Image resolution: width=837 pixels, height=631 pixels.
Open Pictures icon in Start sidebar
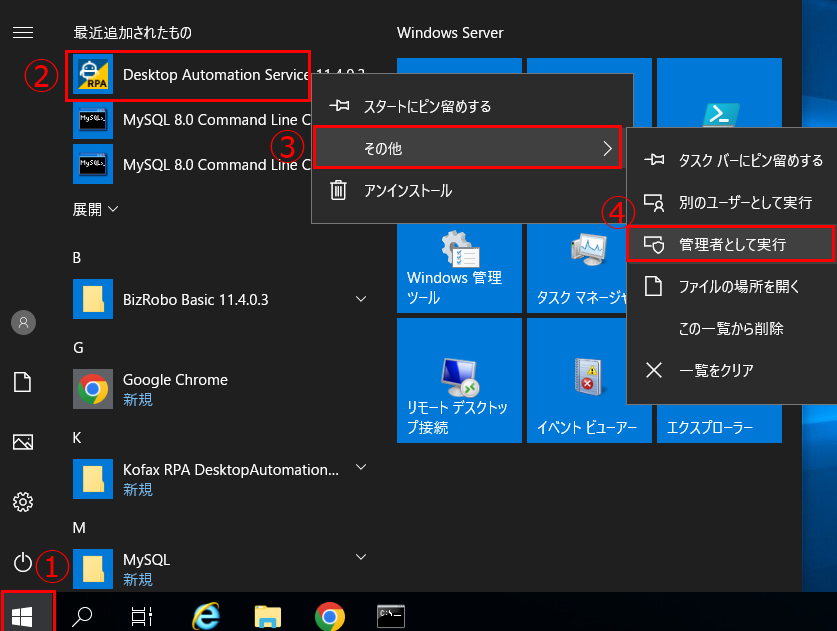tap(23, 442)
